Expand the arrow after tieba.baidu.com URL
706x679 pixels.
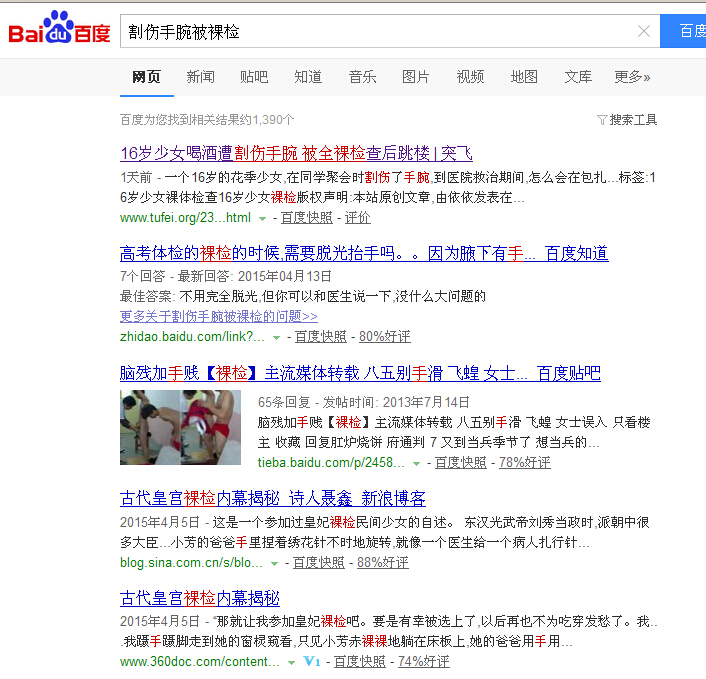coord(416,464)
